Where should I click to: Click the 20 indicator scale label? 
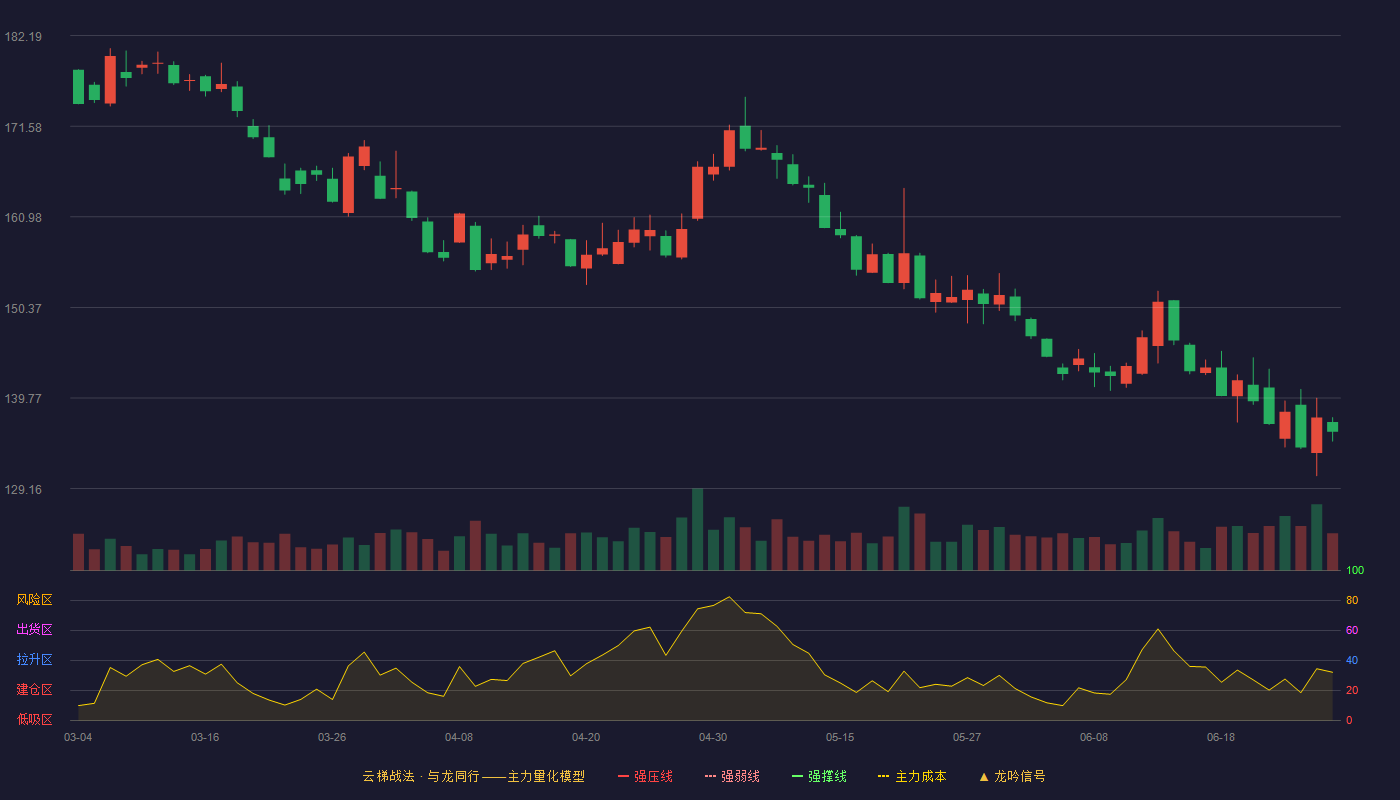point(1352,690)
